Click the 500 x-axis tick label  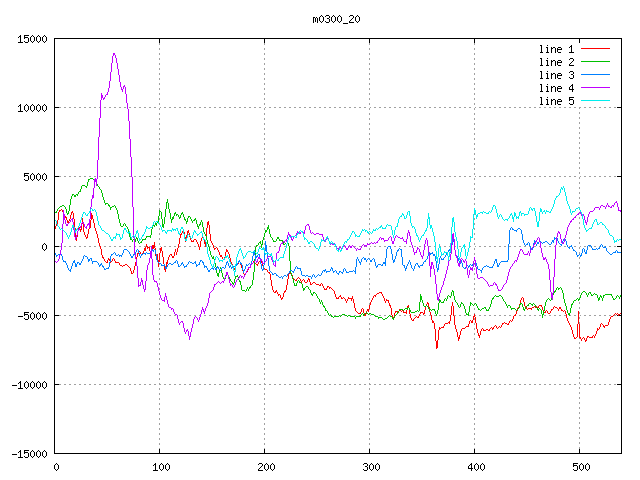click(580, 467)
